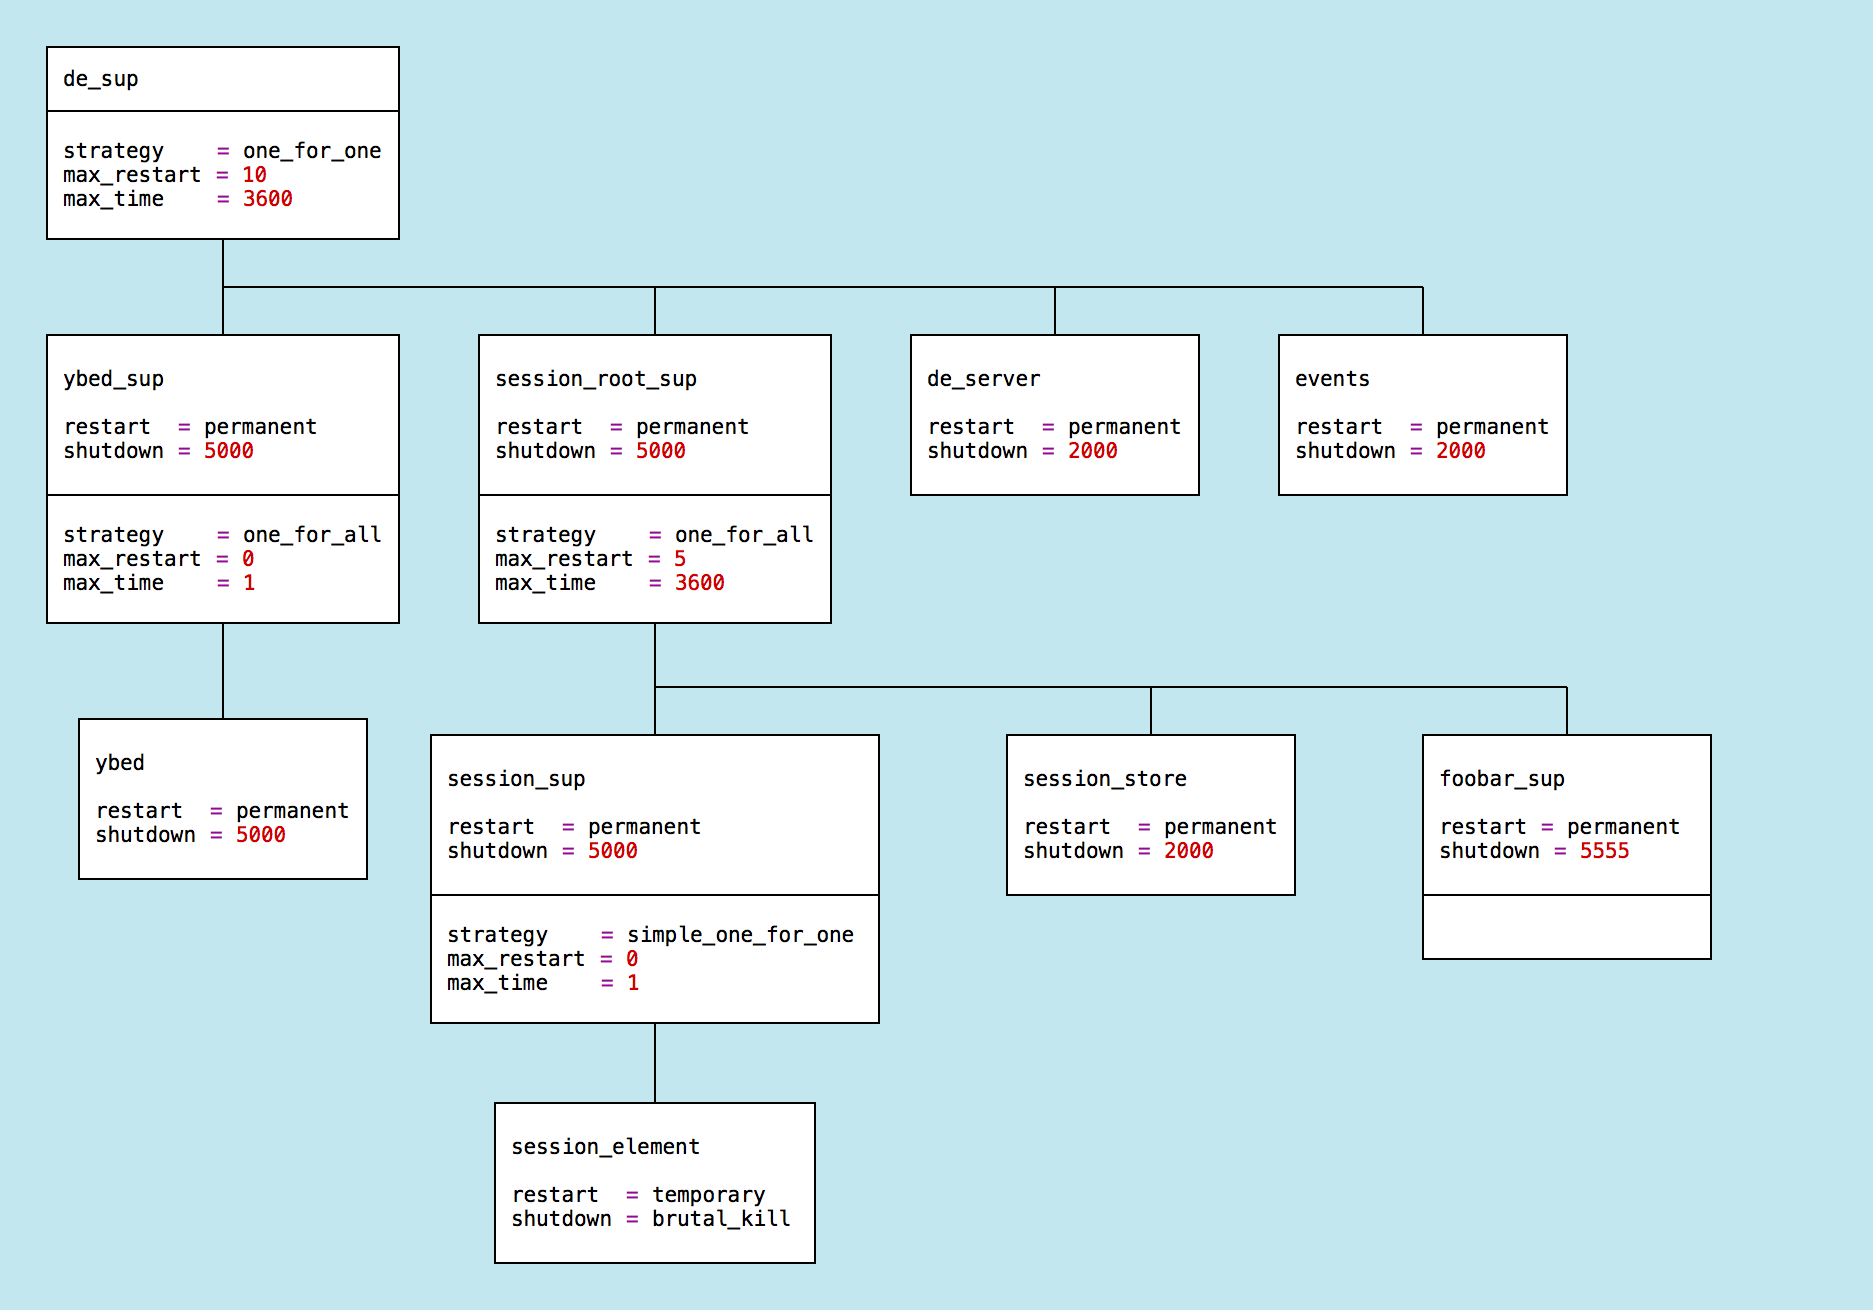Select the session_store node title
Viewport: 1873px width, 1310px height.
(x=1105, y=779)
